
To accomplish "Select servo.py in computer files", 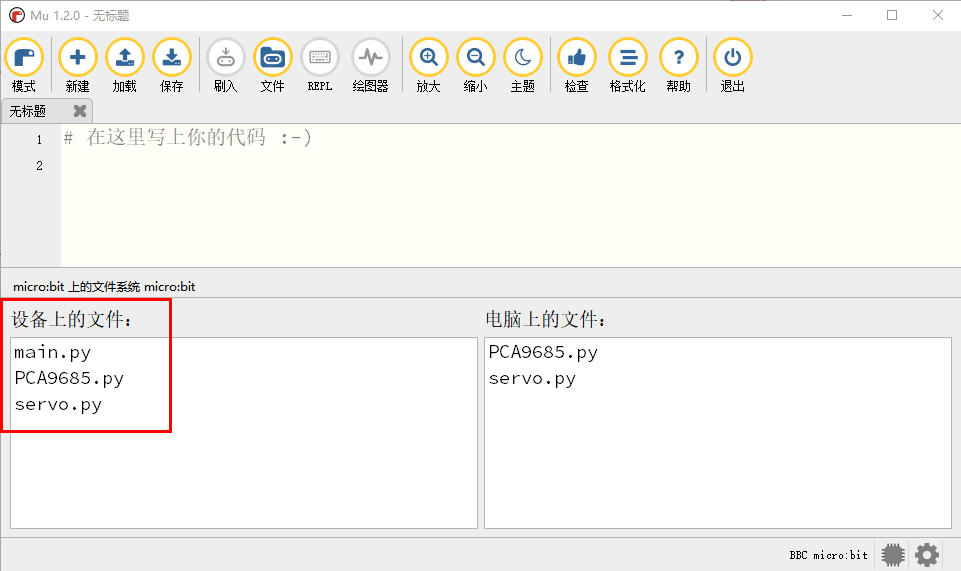I will click(x=532, y=379).
